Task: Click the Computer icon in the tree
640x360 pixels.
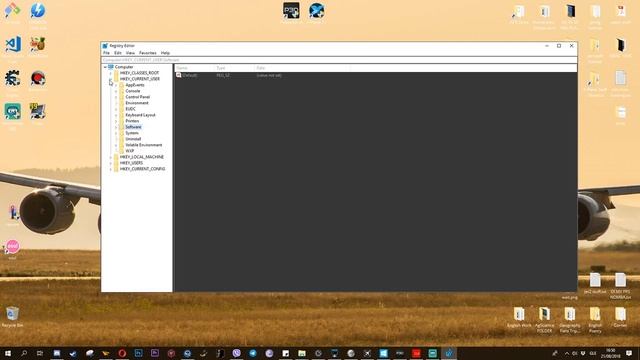Action: [111, 67]
